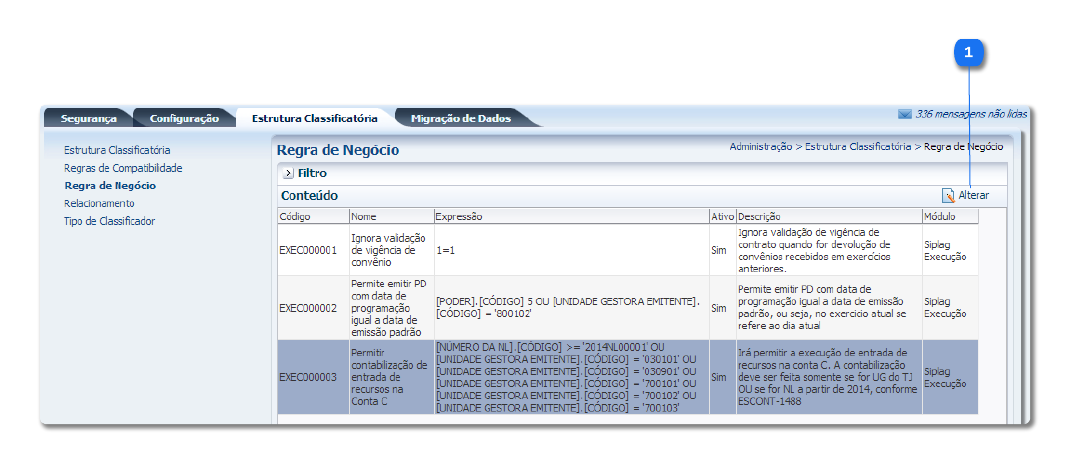Expand the Filtro section
Image resolution: width=1070 pixels, height=464 pixels.
[x=288, y=173]
